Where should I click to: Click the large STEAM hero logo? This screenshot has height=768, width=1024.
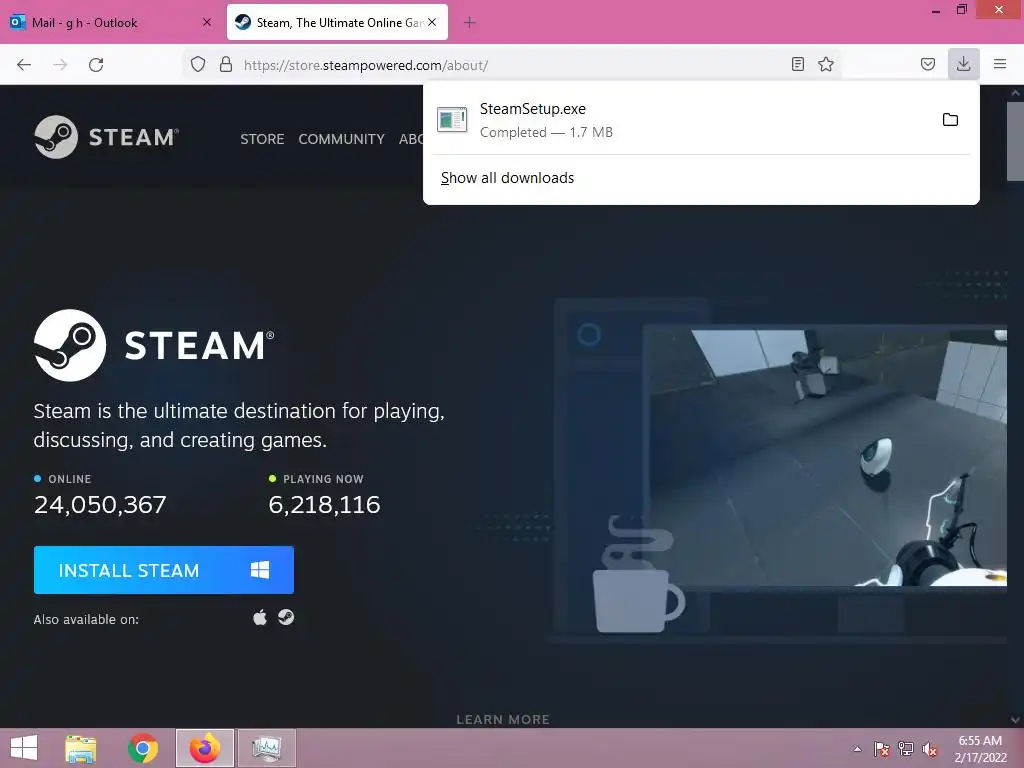[x=154, y=345]
